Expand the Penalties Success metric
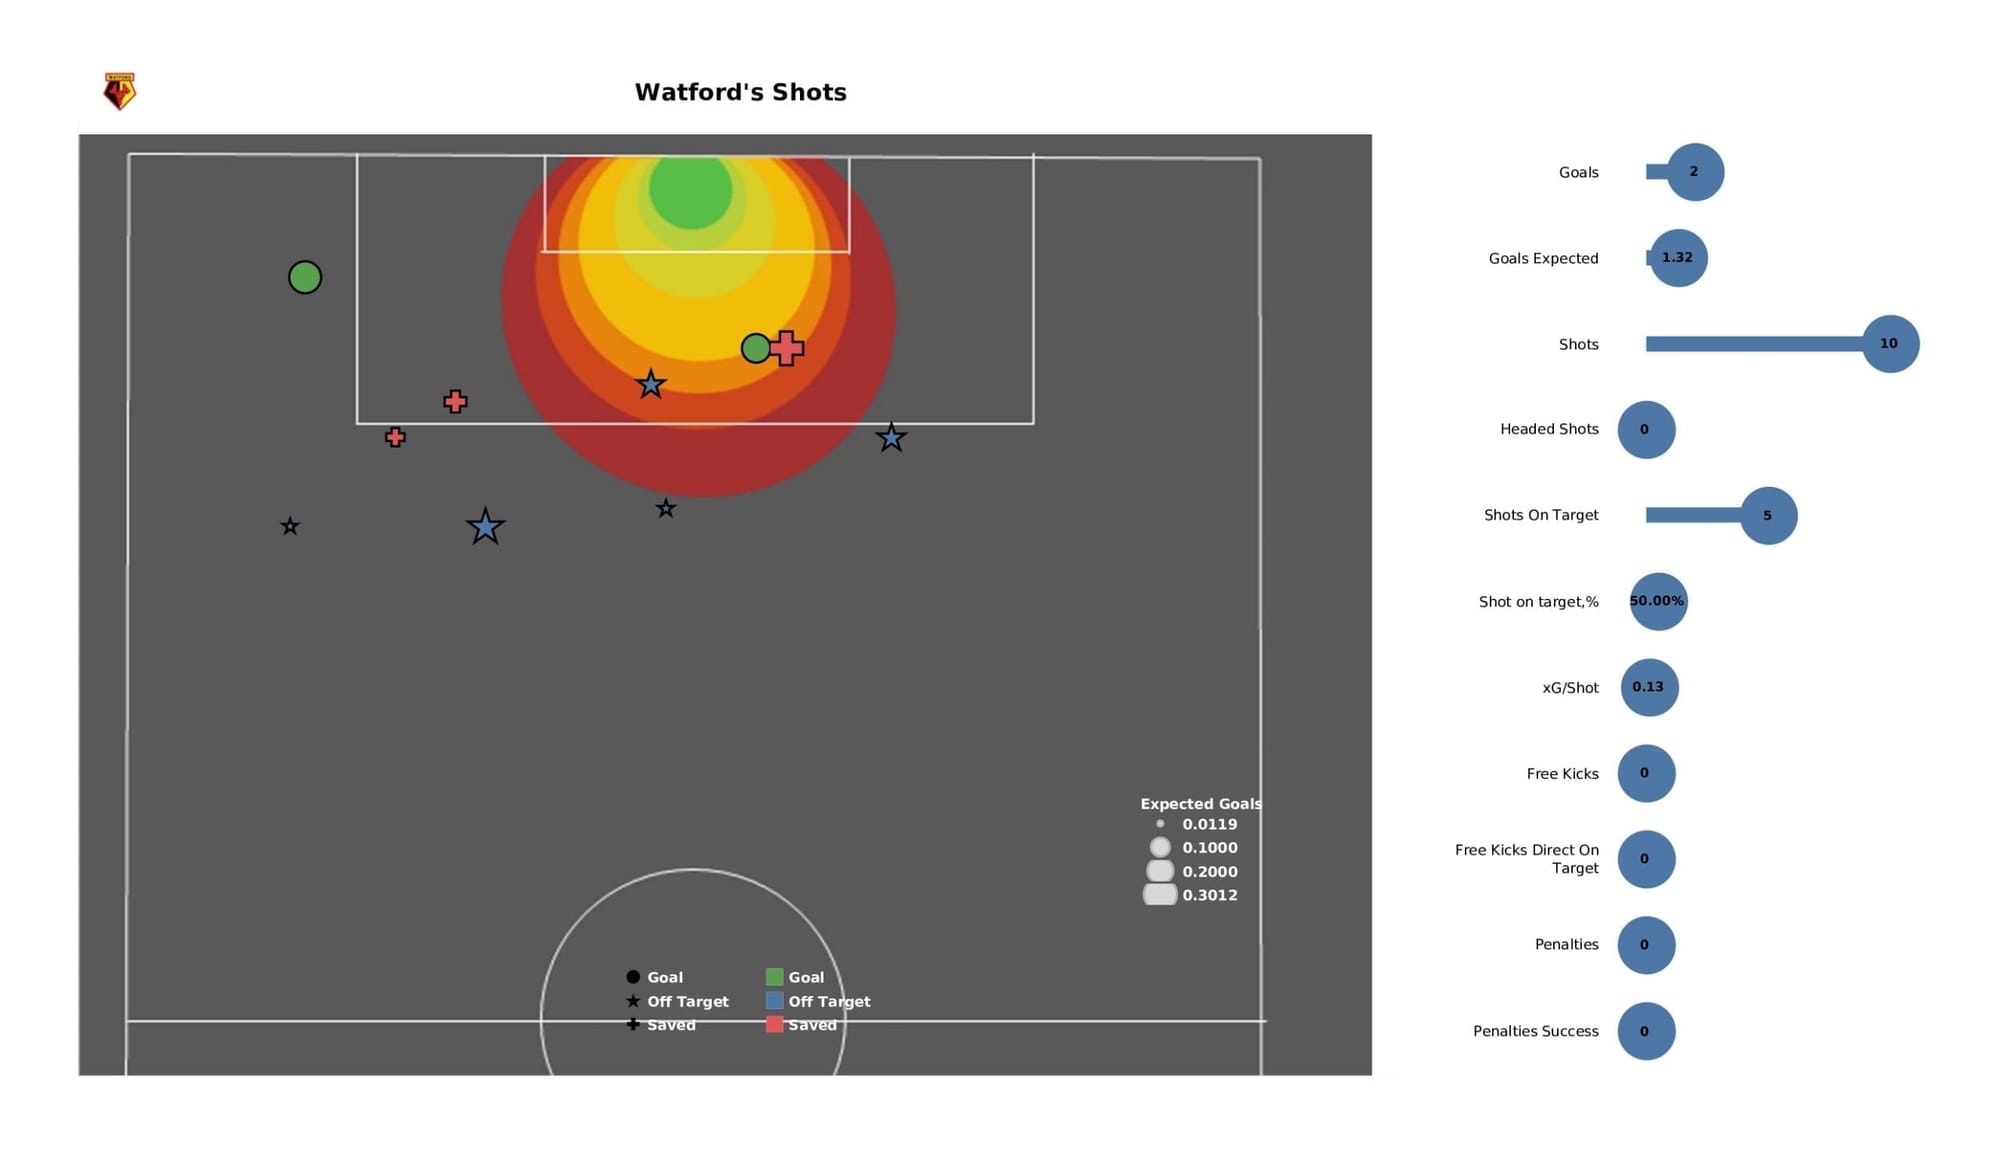The width and height of the screenshot is (2000, 1175). [1645, 1031]
